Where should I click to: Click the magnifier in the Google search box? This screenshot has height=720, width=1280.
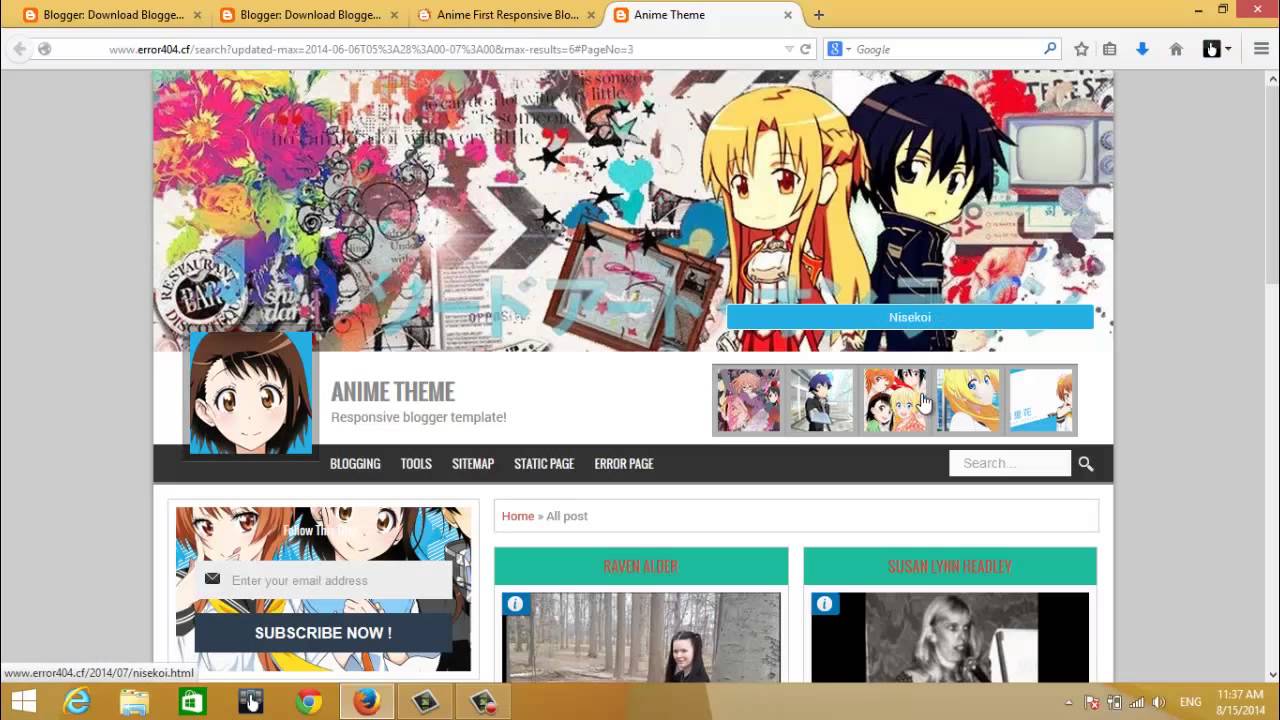point(1050,48)
